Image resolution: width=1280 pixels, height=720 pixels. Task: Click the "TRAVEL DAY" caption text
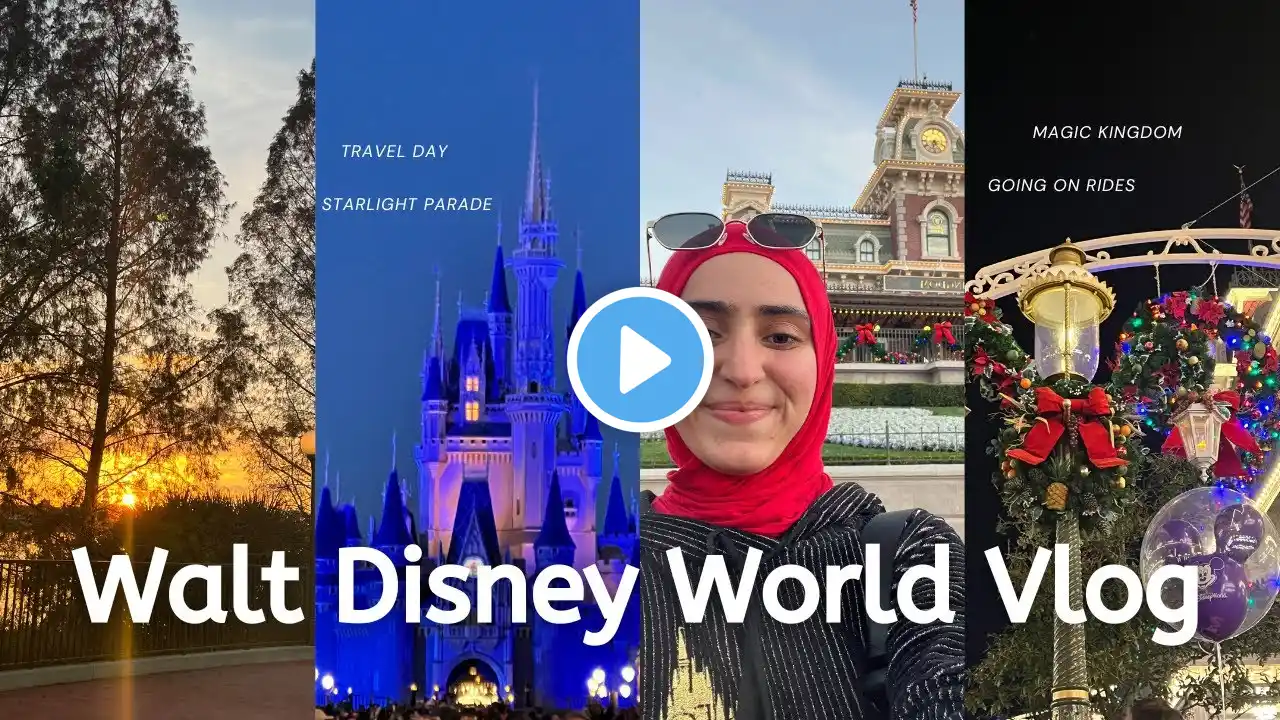394,152
